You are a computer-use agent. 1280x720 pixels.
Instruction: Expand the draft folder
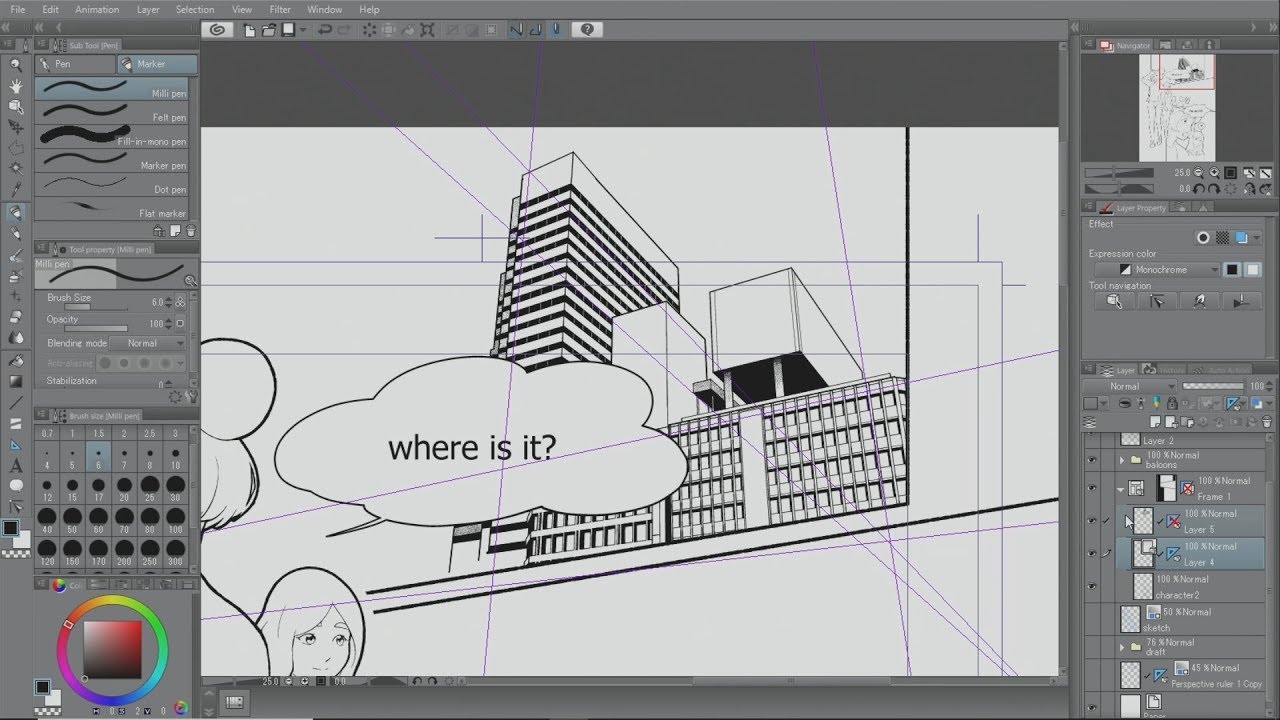pyautogui.click(x=1121, y=648)
